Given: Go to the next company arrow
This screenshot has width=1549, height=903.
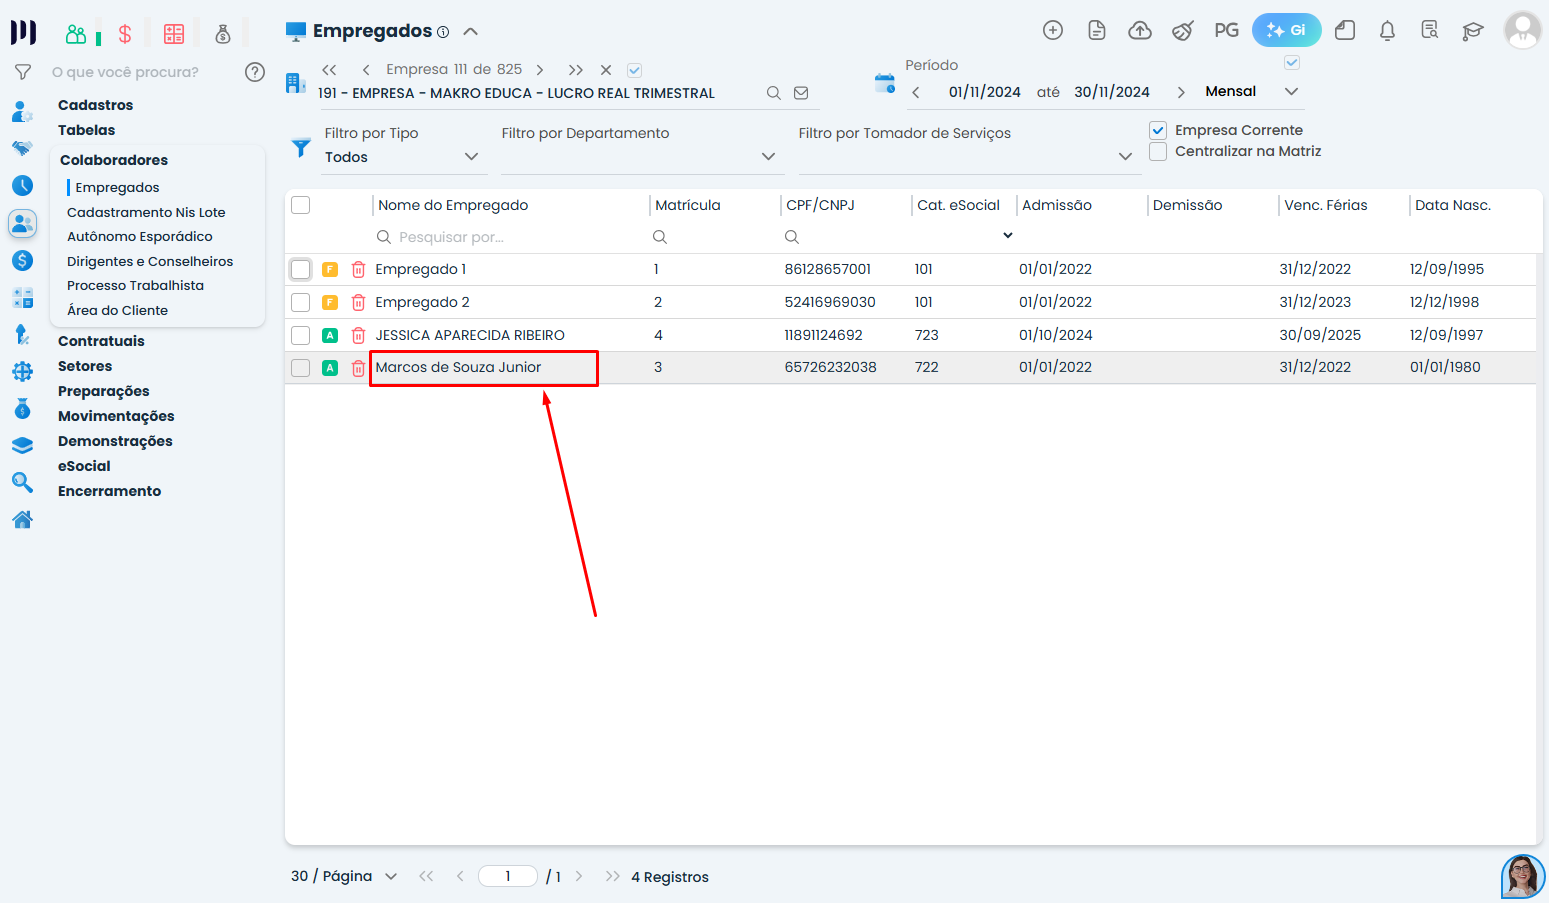Looking at the screenshot, I should 540,70.
